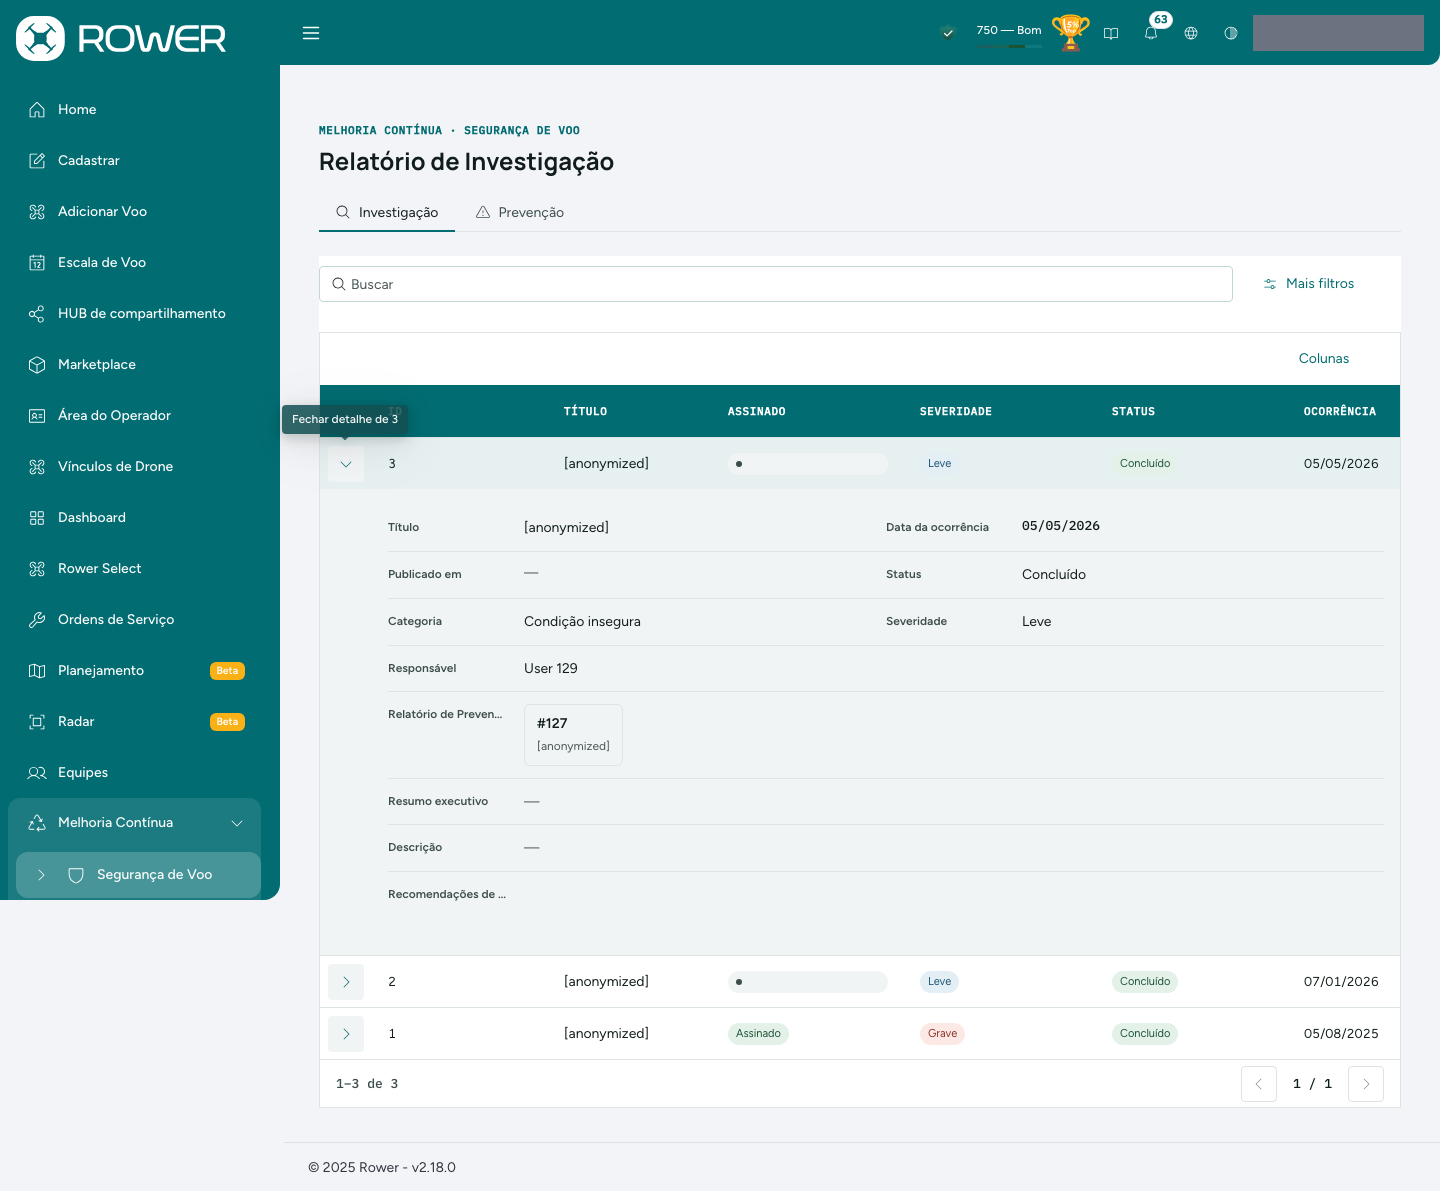This screenshot has width=1440, height=1191.
Task: Go to the previous page arrow
Action: click(x=1259, y=1084)
